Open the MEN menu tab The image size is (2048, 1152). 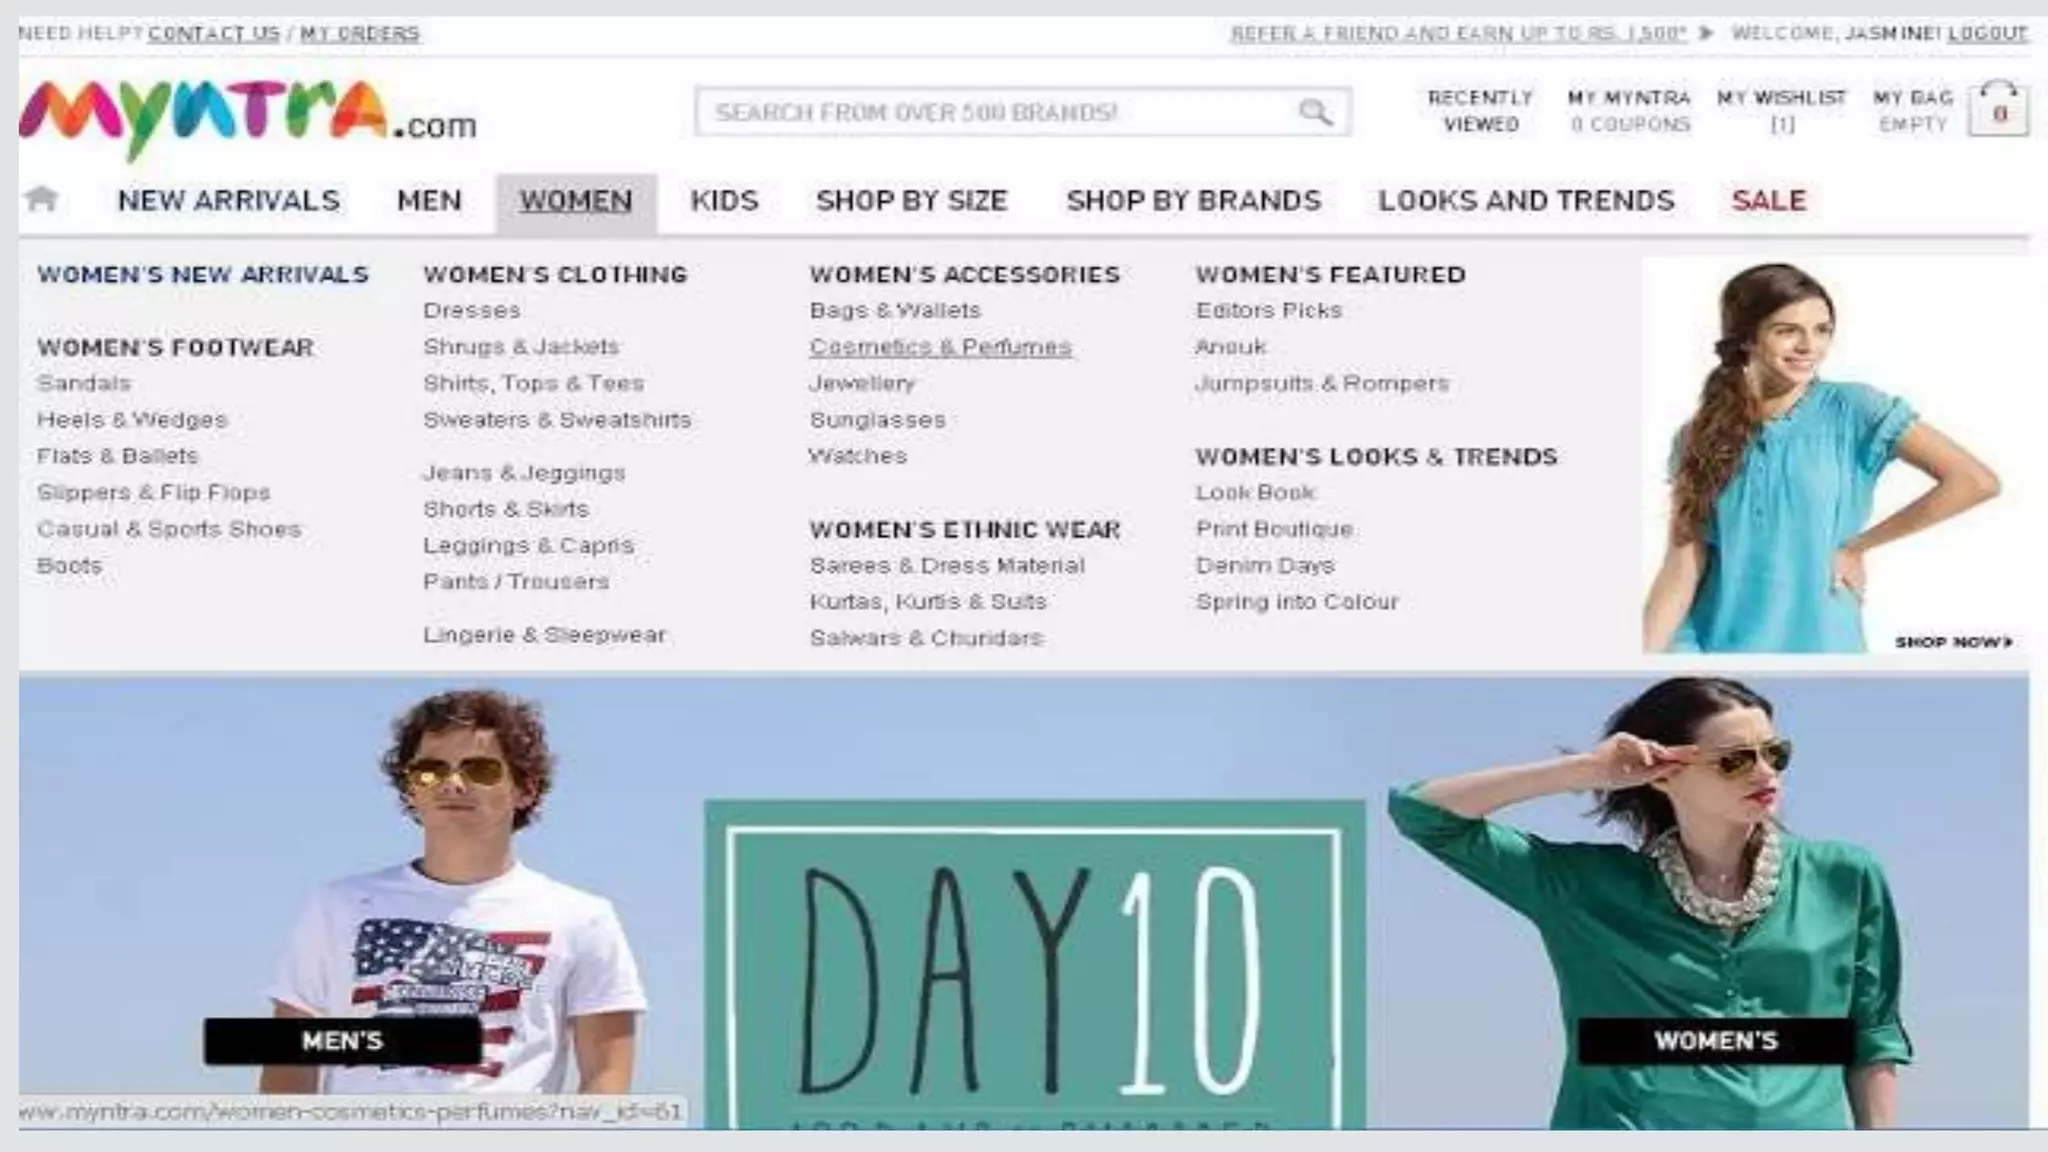(429, 201)
